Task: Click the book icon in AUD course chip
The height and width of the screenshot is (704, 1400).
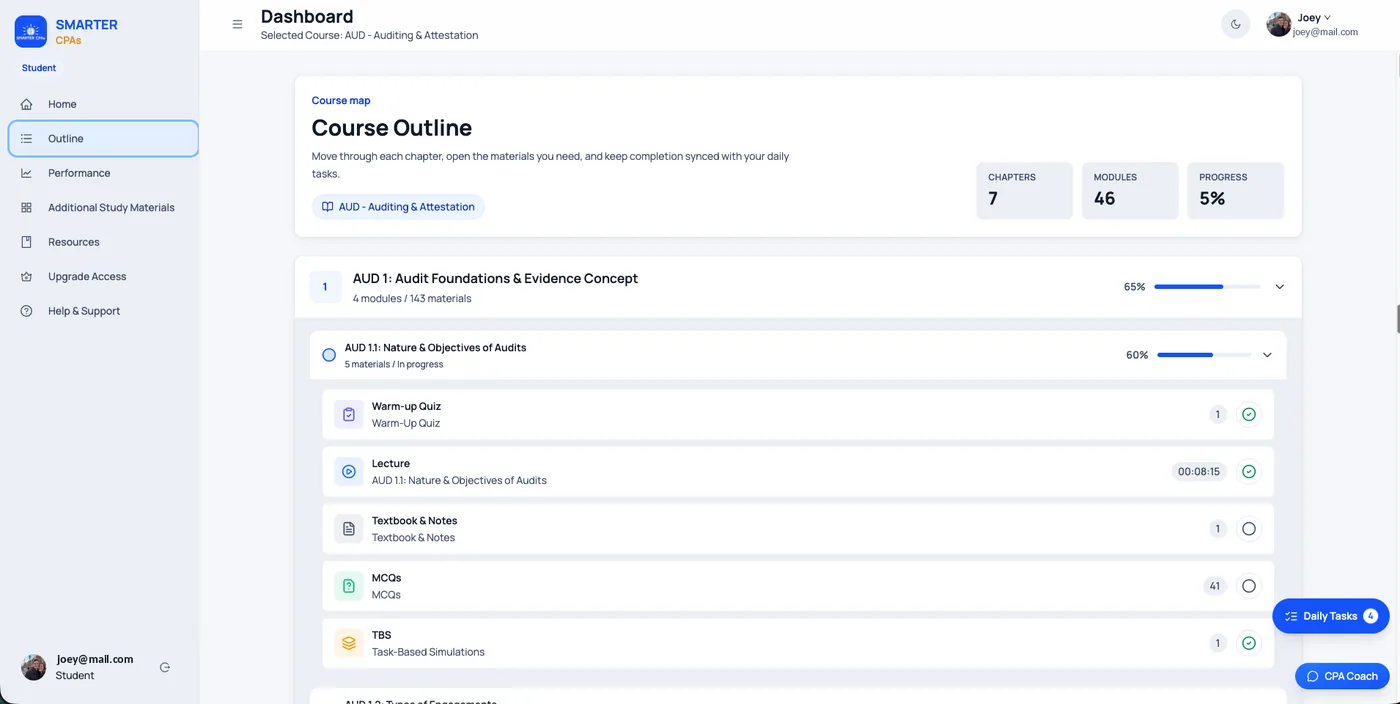Action: coord(327,207)
